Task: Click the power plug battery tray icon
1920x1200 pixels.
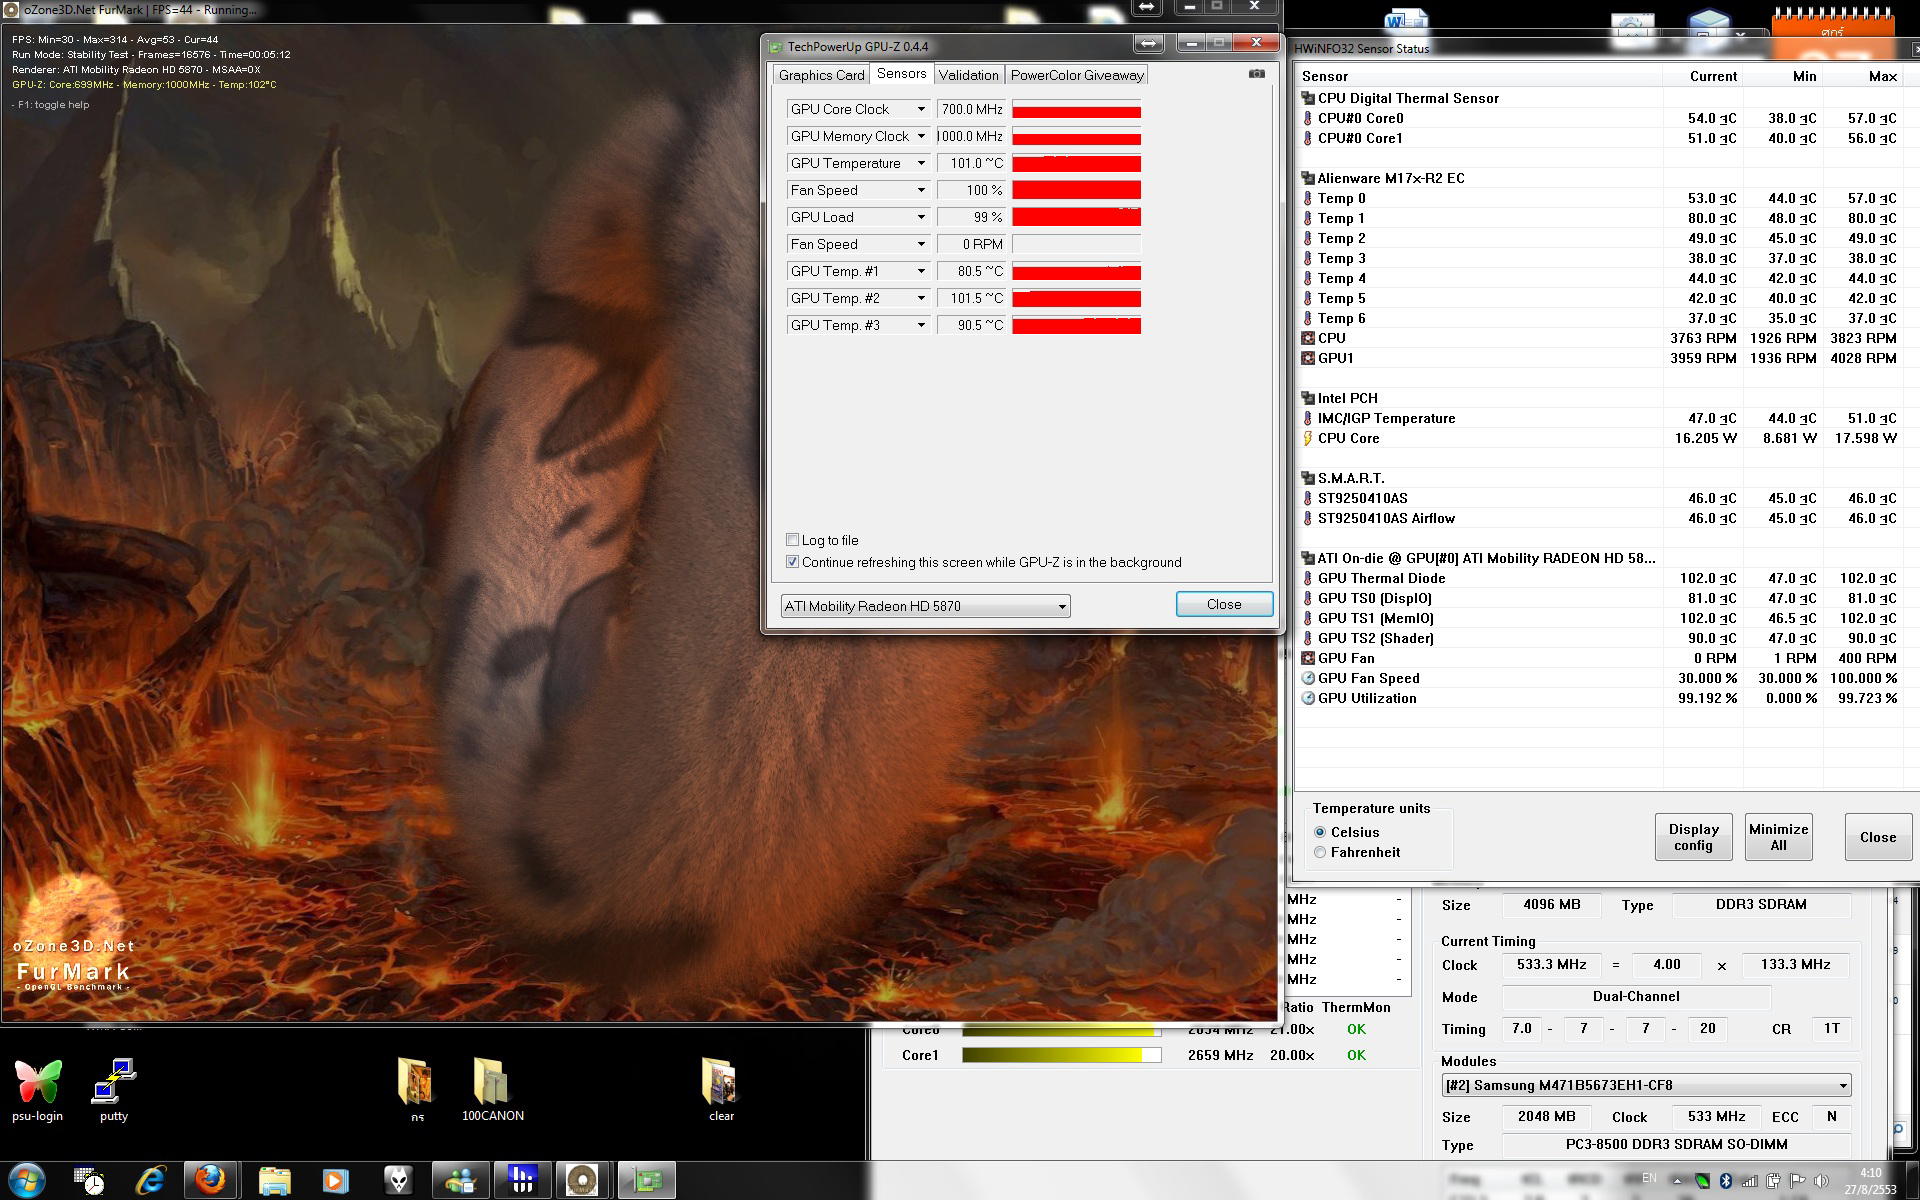Action: click(1773, 1181)
